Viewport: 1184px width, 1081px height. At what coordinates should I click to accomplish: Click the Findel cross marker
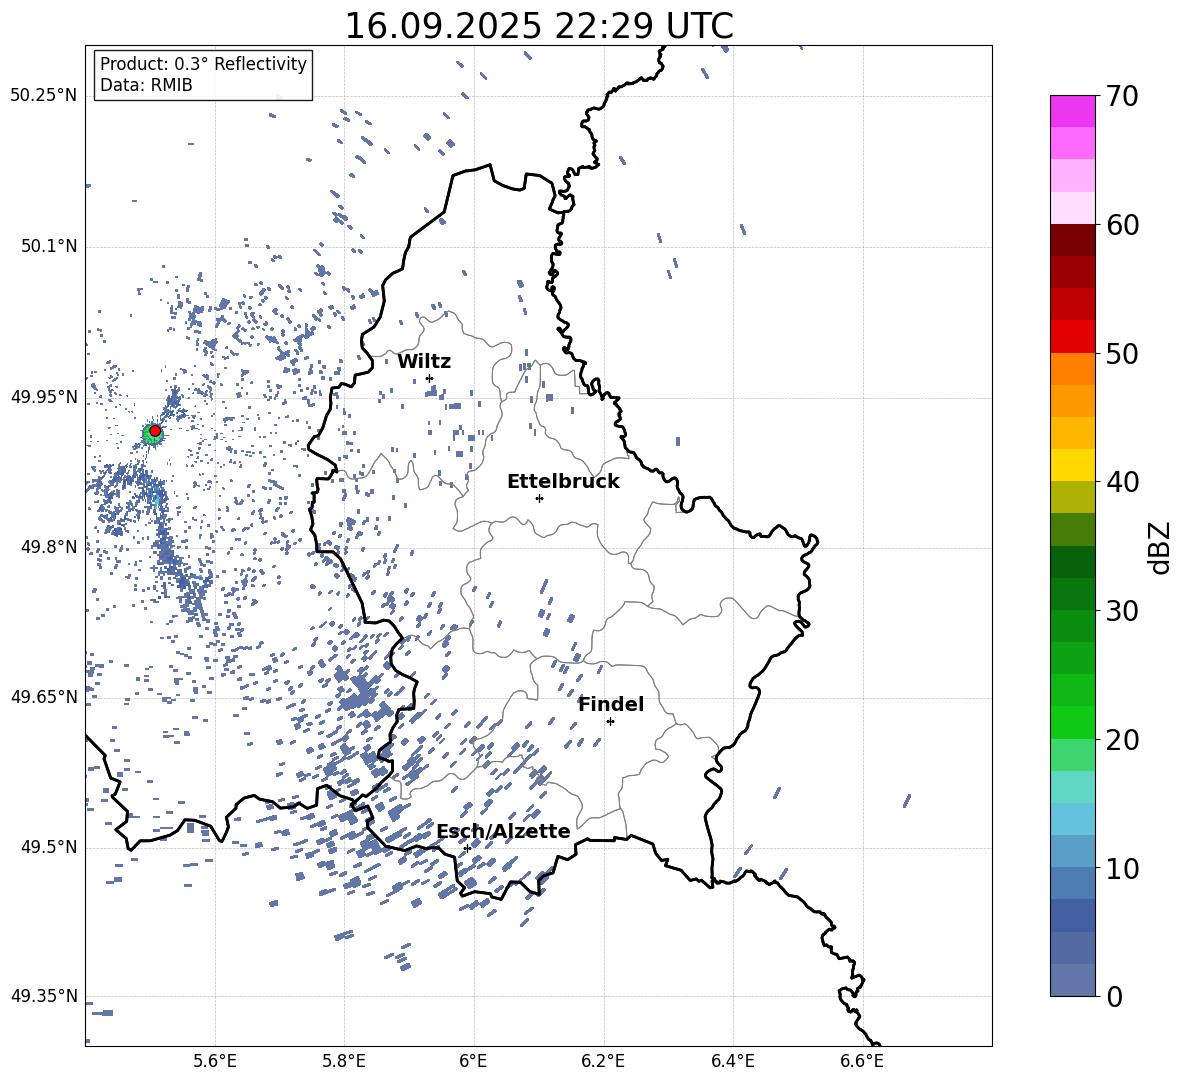[610, 721]
